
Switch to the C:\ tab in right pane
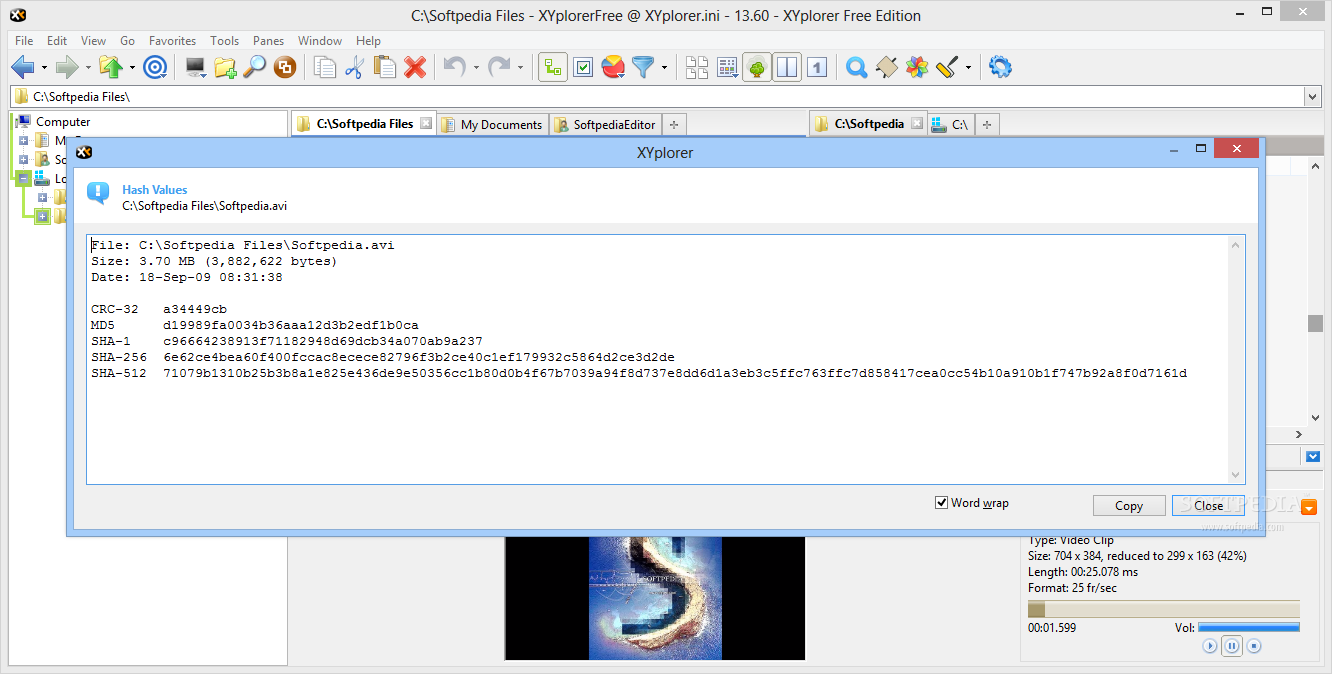point(950,125)
